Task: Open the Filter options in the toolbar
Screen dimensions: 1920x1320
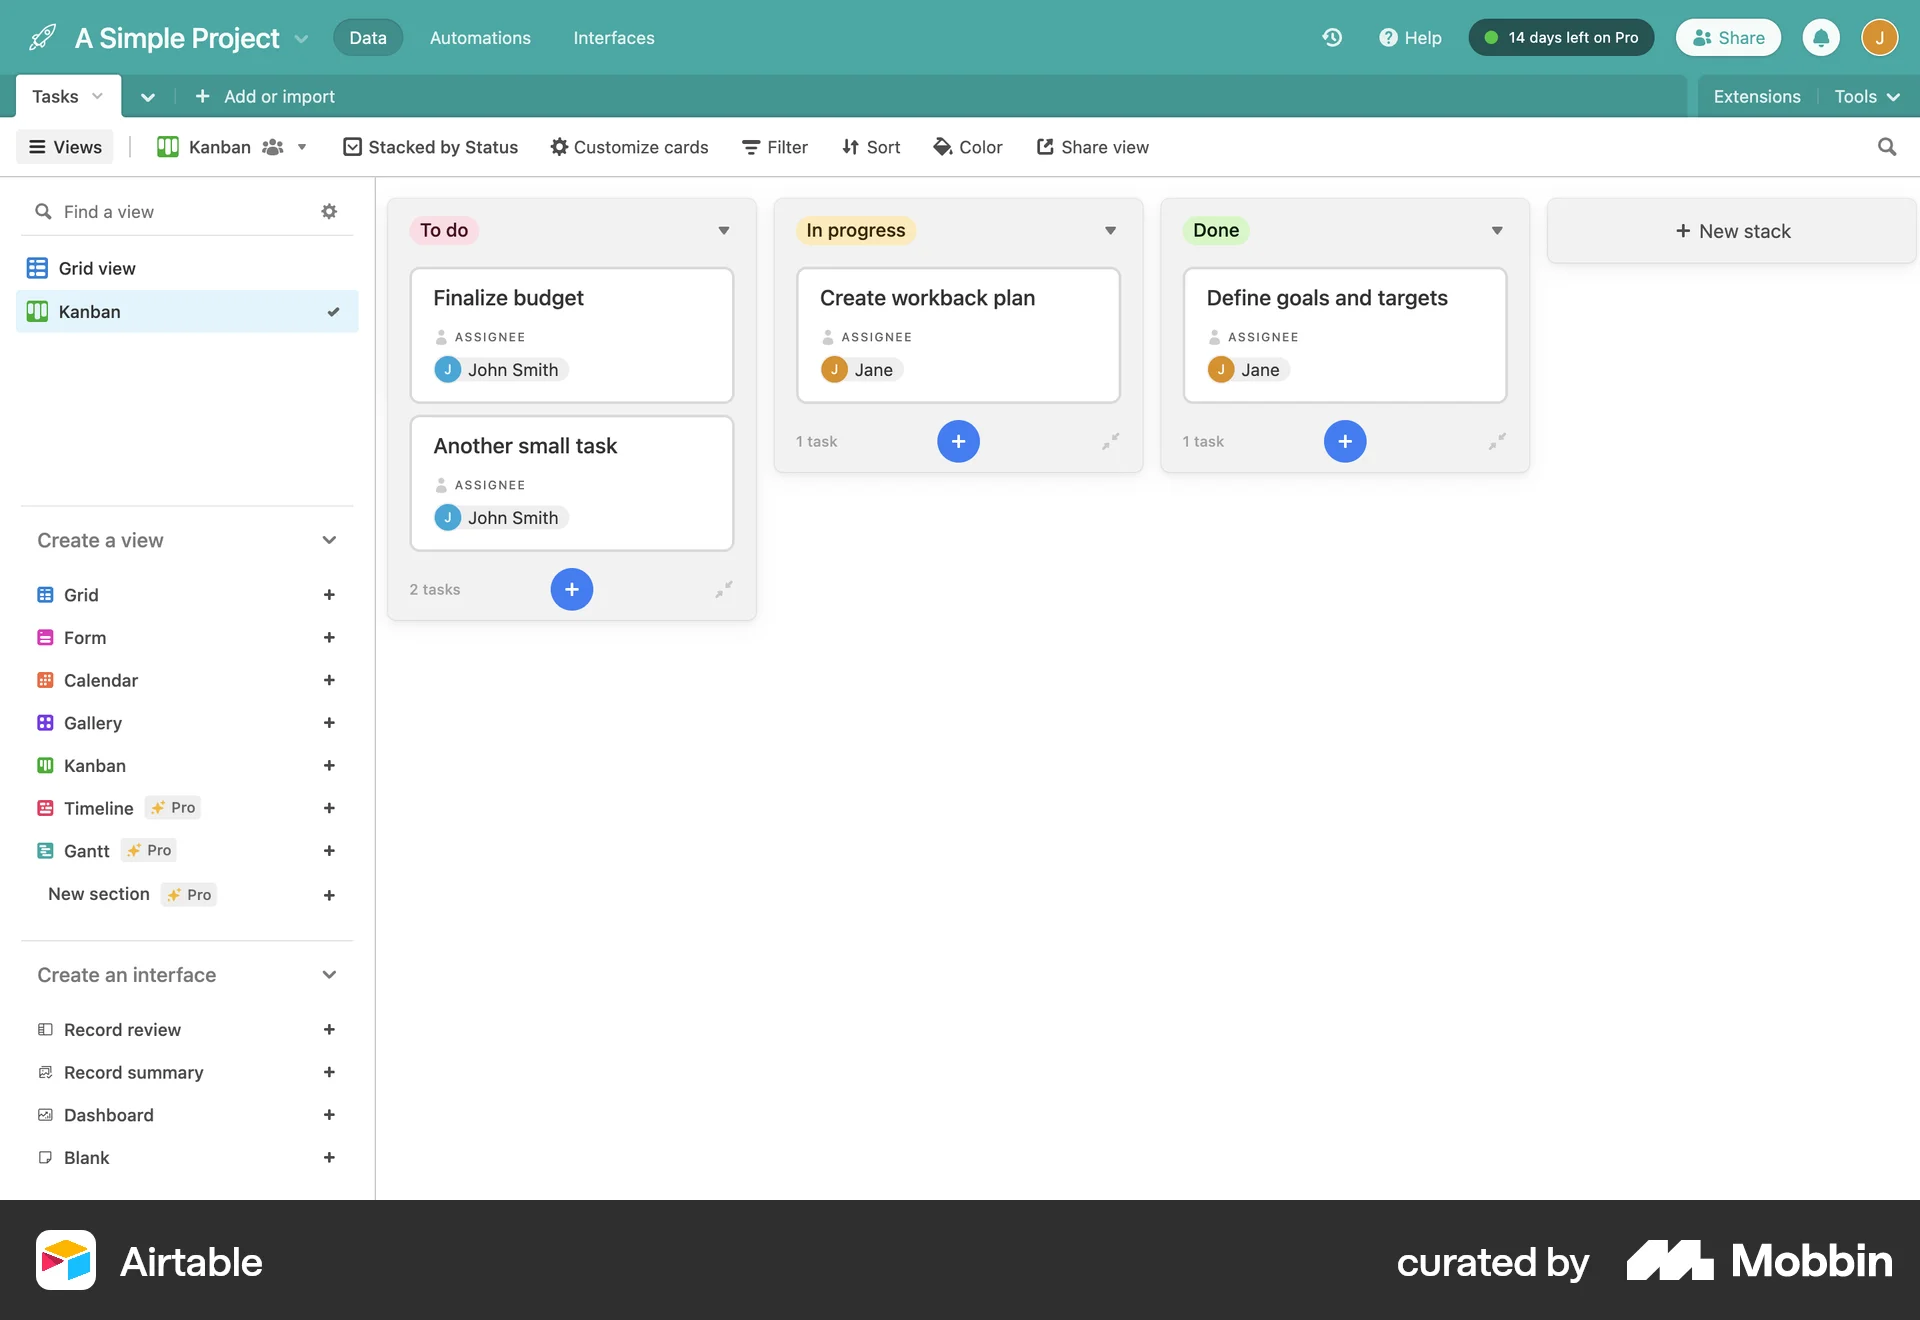Action: pos(774,147)
